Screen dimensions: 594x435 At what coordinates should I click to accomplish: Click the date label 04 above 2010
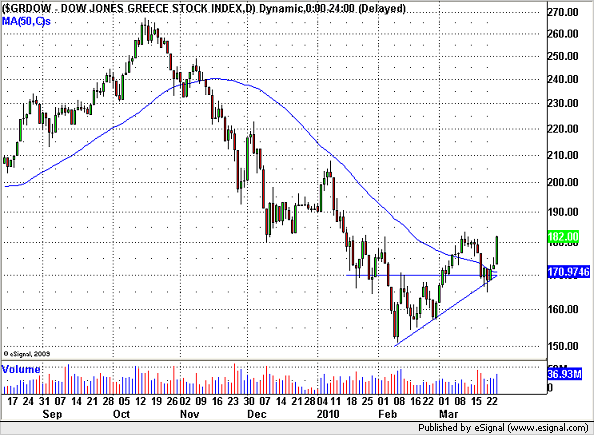point(322,401)
